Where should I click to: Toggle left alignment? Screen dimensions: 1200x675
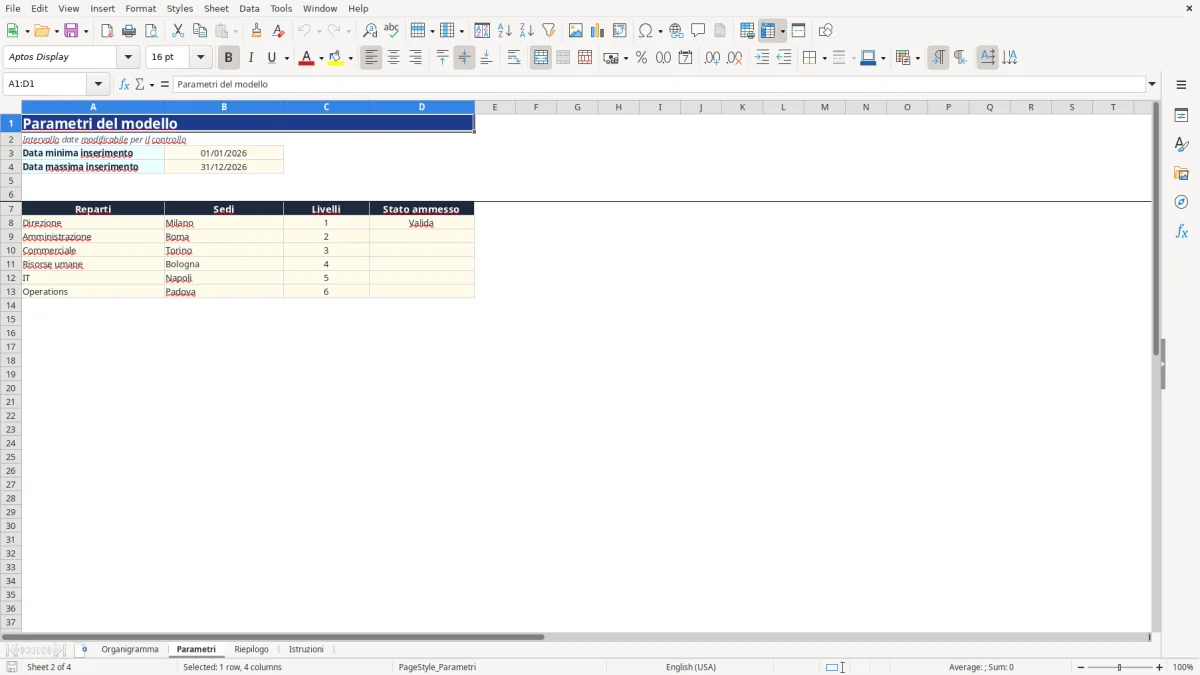point(371,58)
